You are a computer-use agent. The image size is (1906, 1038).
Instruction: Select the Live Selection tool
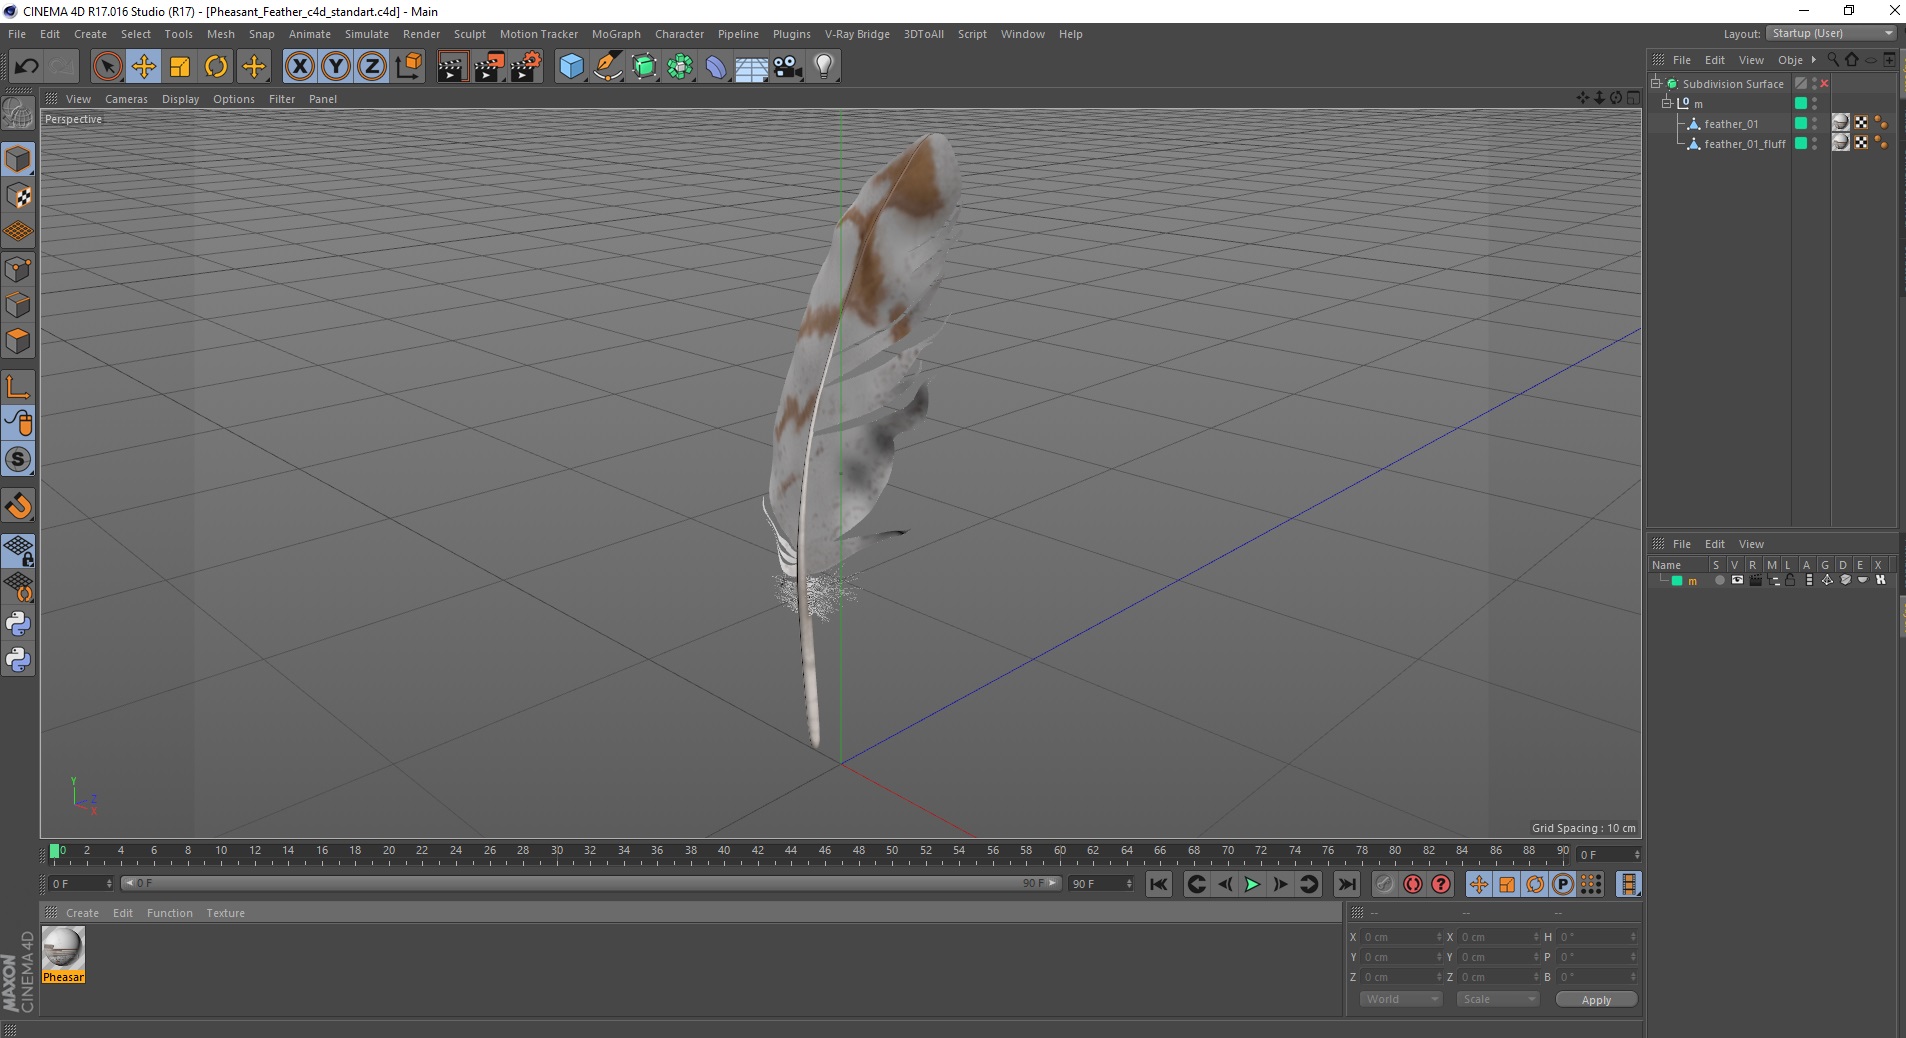click(107, 67)
